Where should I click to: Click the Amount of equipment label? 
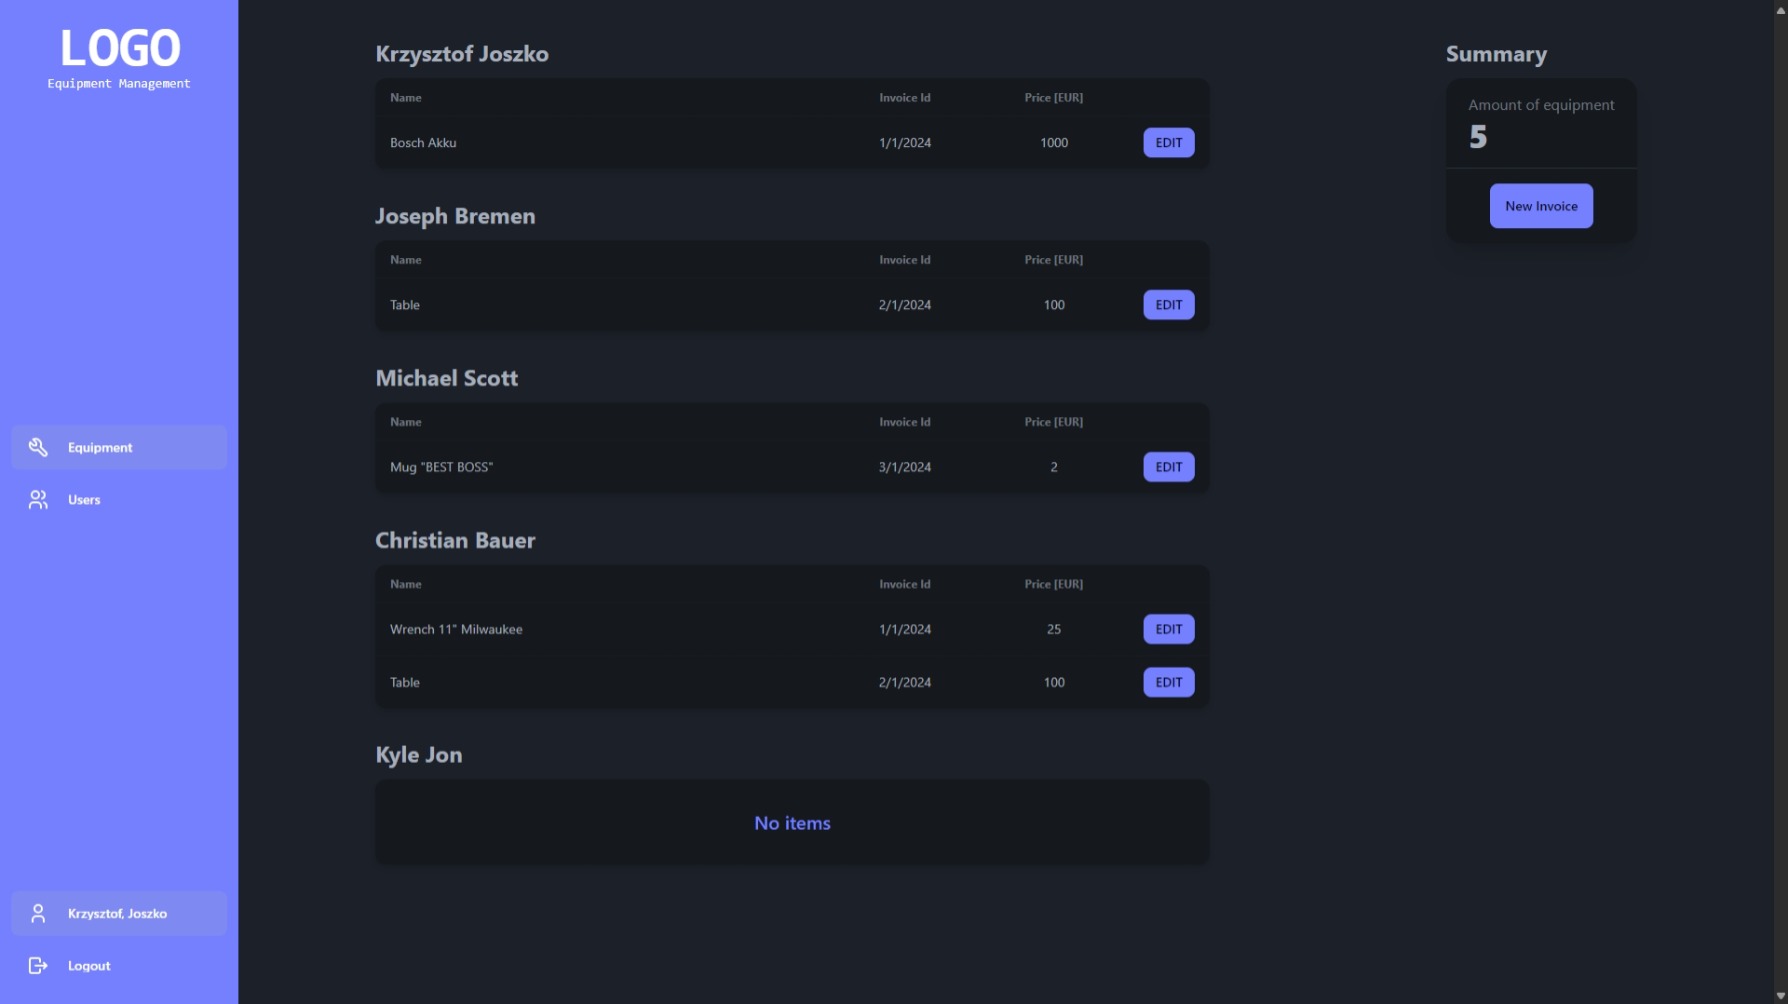pyautogui.click(x=1541, y=105)
